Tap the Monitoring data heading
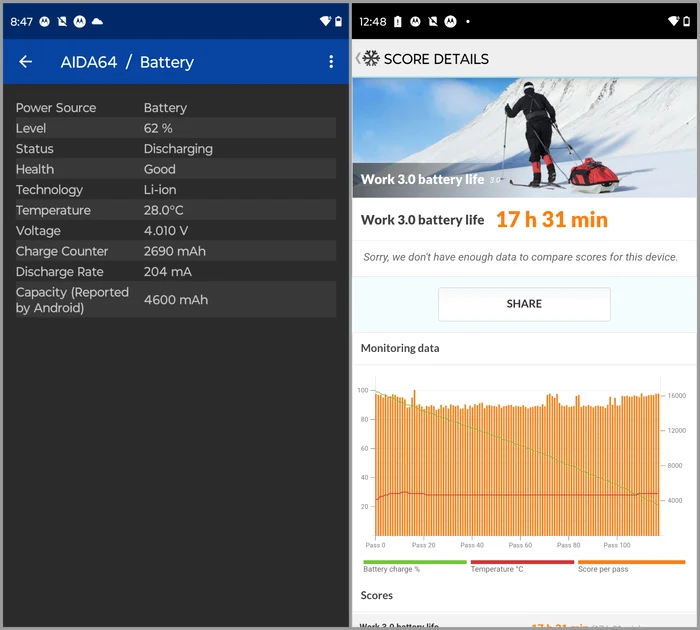 click(x=400, y=348)
